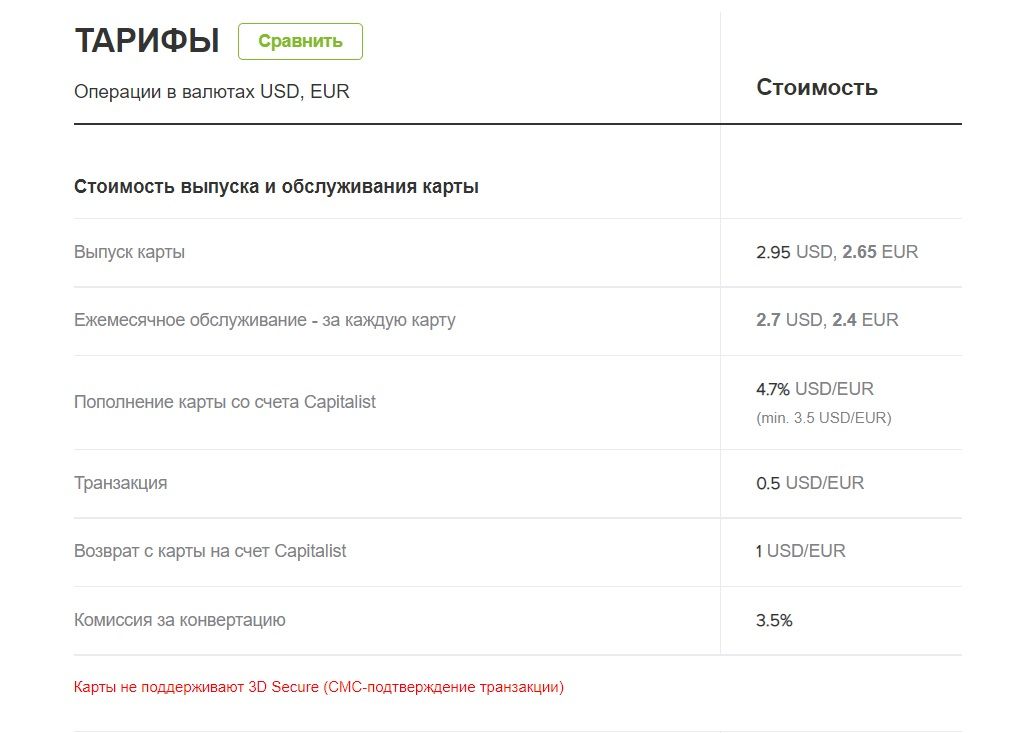The width and height of the screenshot is (1015, 733).
Task: Click the red 3D Secure warning text
Action: [x=319, y=687]
